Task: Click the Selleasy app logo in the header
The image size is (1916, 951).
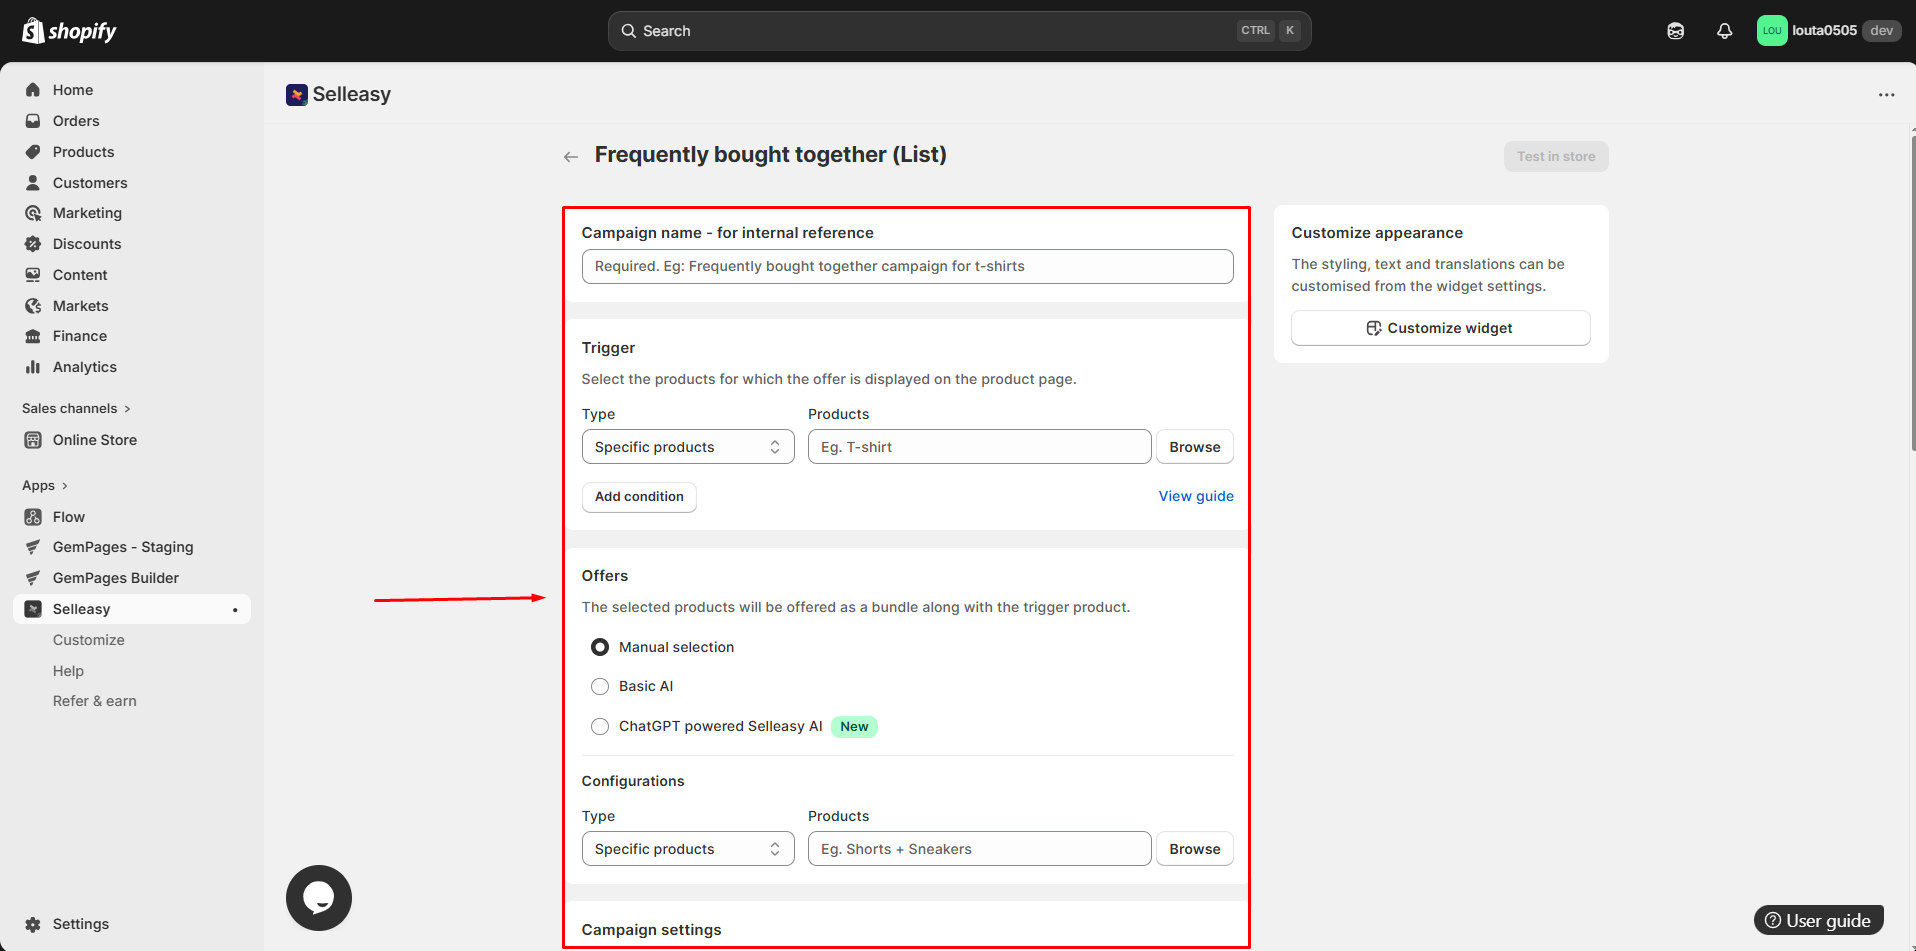Action: point(297,95)
